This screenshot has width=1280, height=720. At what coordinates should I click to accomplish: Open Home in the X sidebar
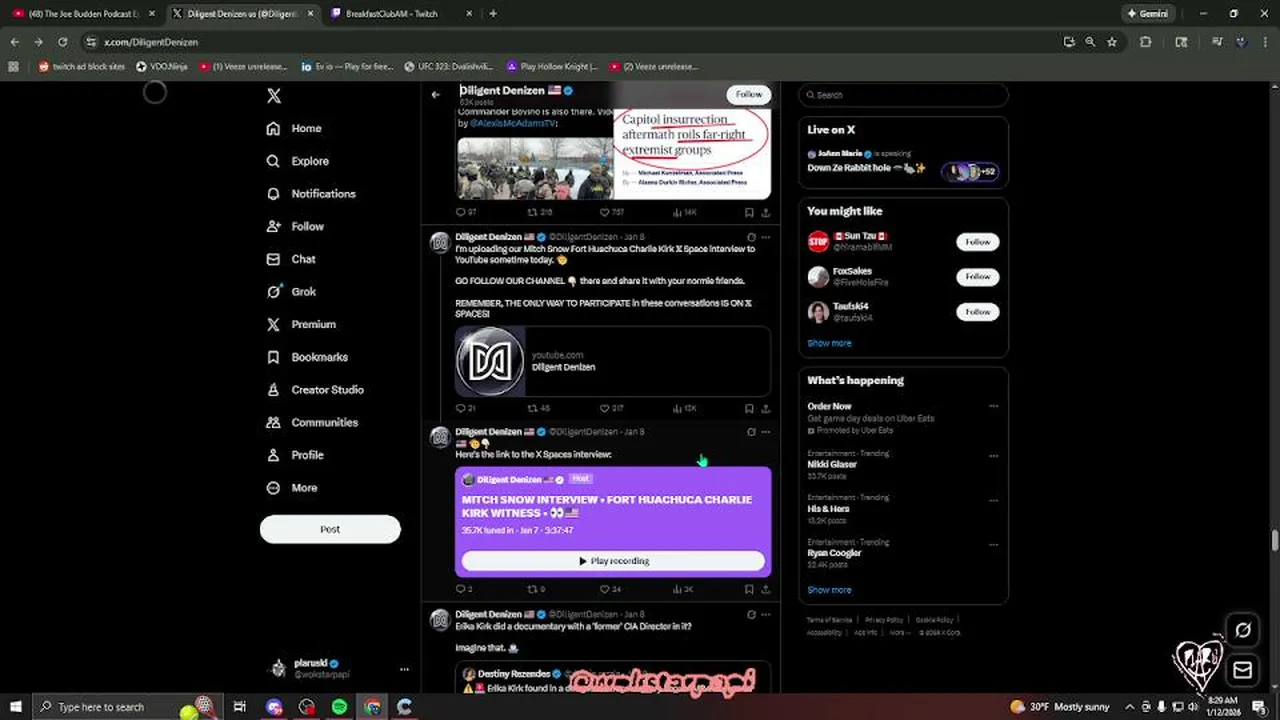click(x=294, y=128)
